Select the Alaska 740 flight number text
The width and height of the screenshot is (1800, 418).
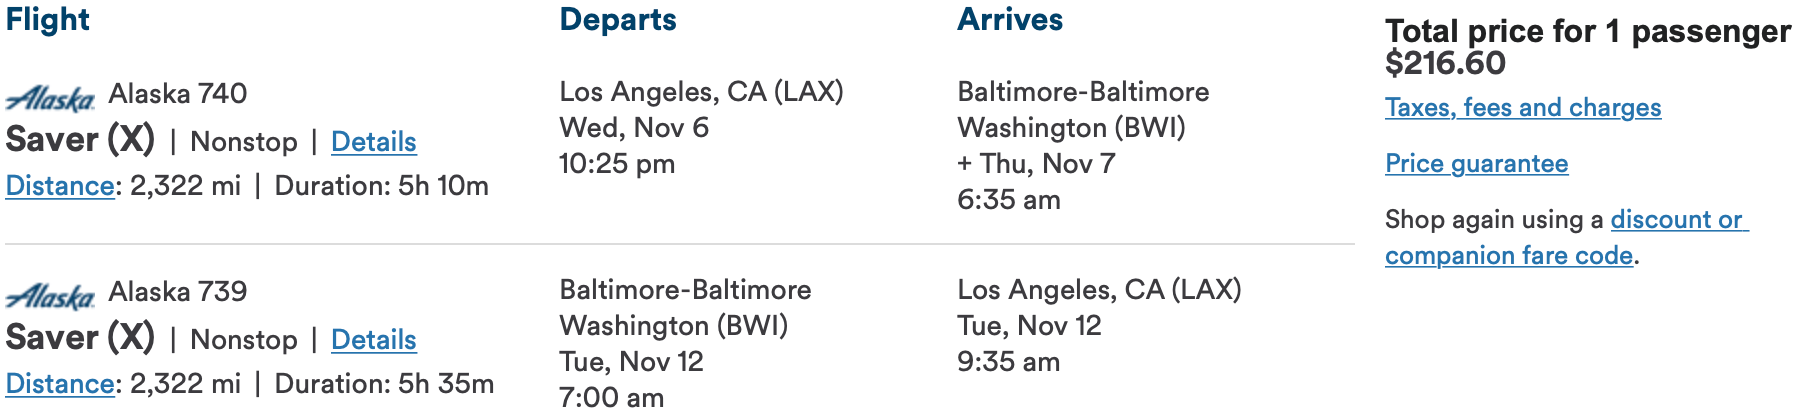click(x=178, y=94)
